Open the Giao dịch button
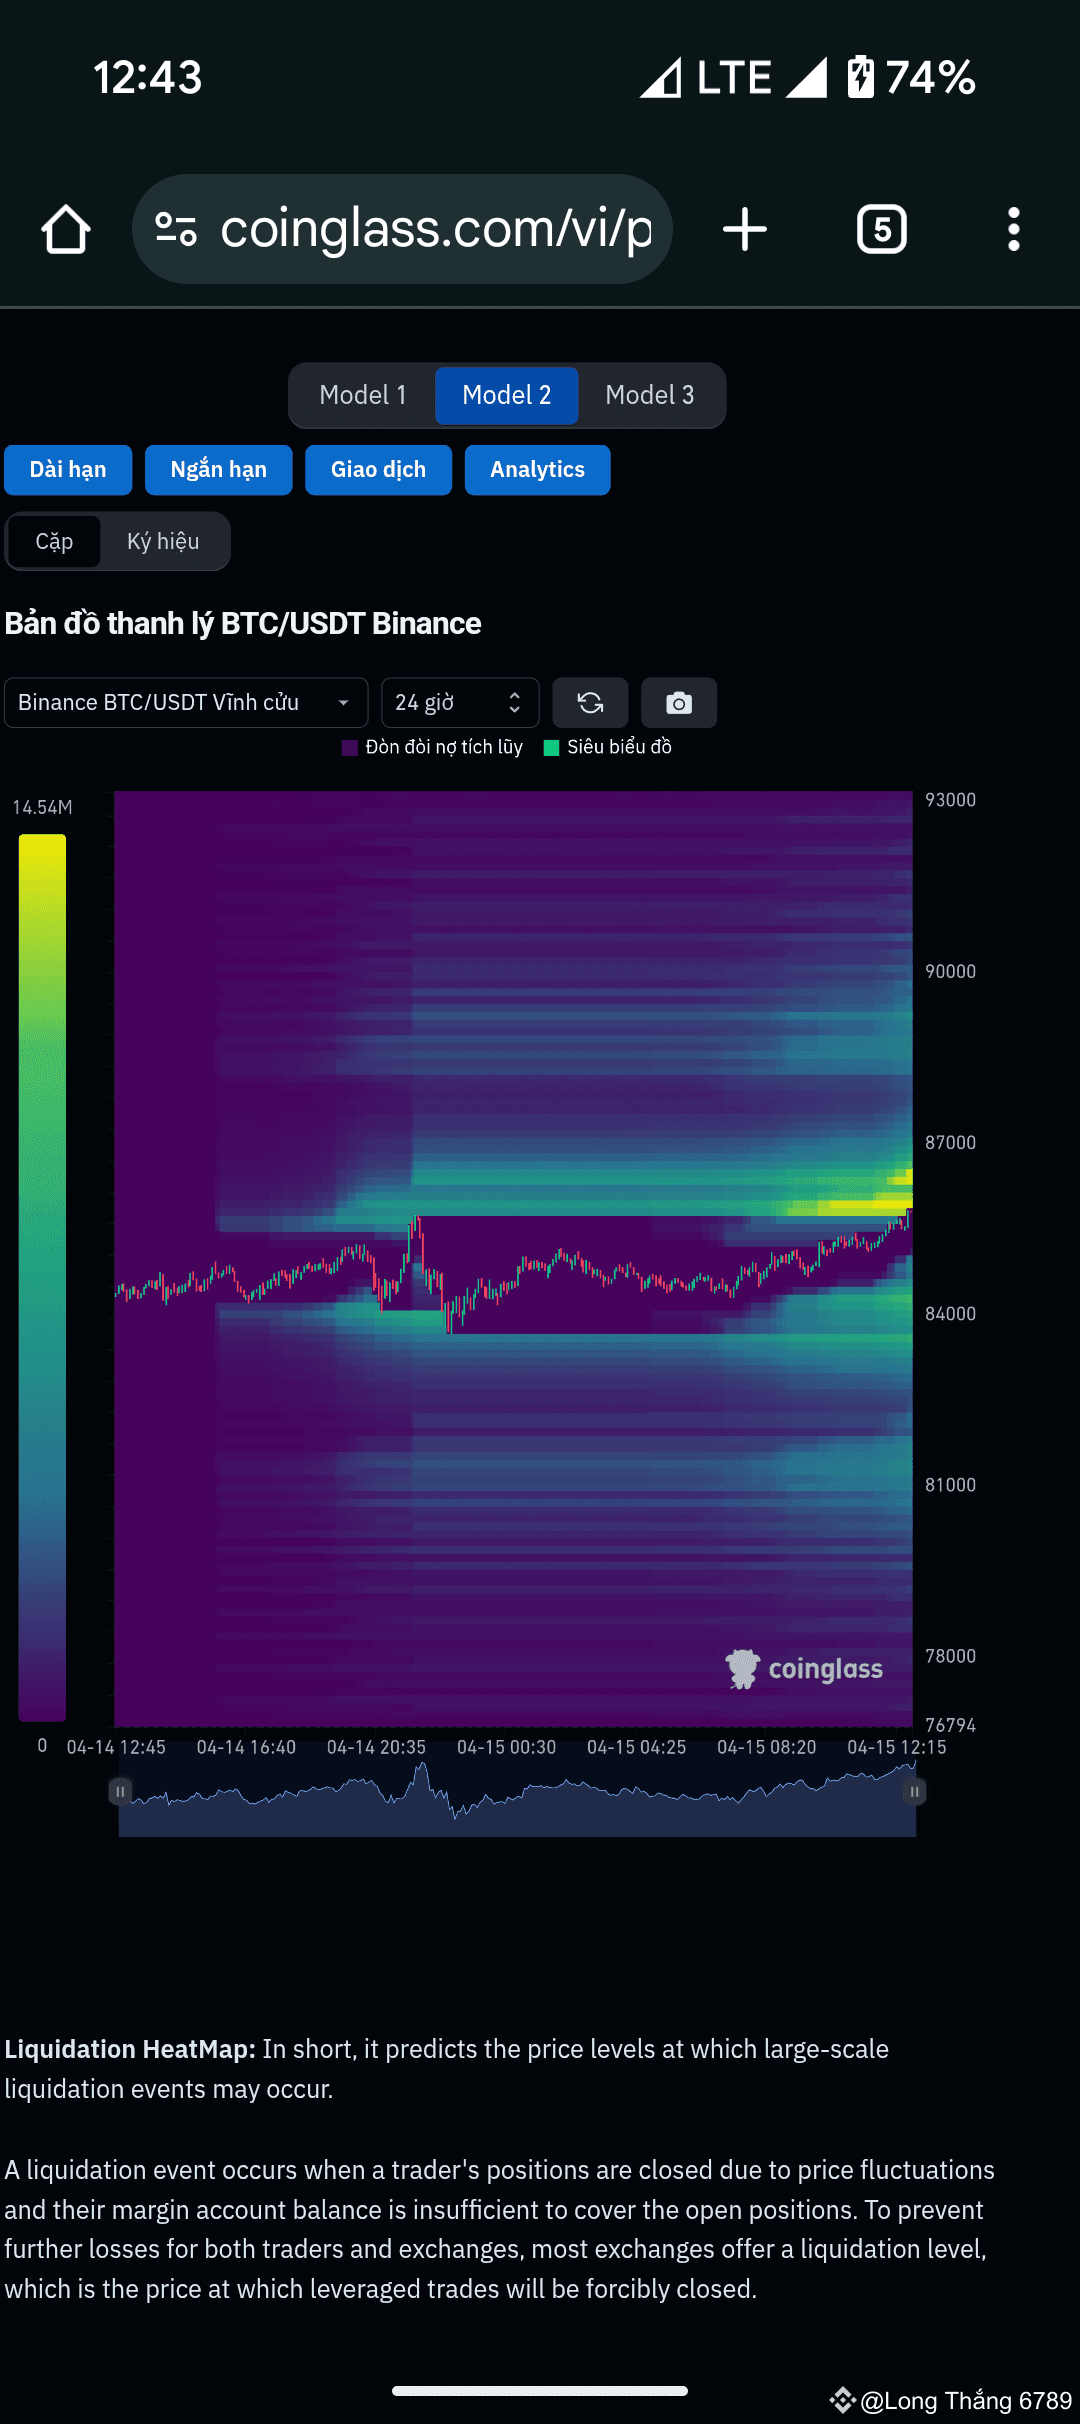 pos(379,470)
